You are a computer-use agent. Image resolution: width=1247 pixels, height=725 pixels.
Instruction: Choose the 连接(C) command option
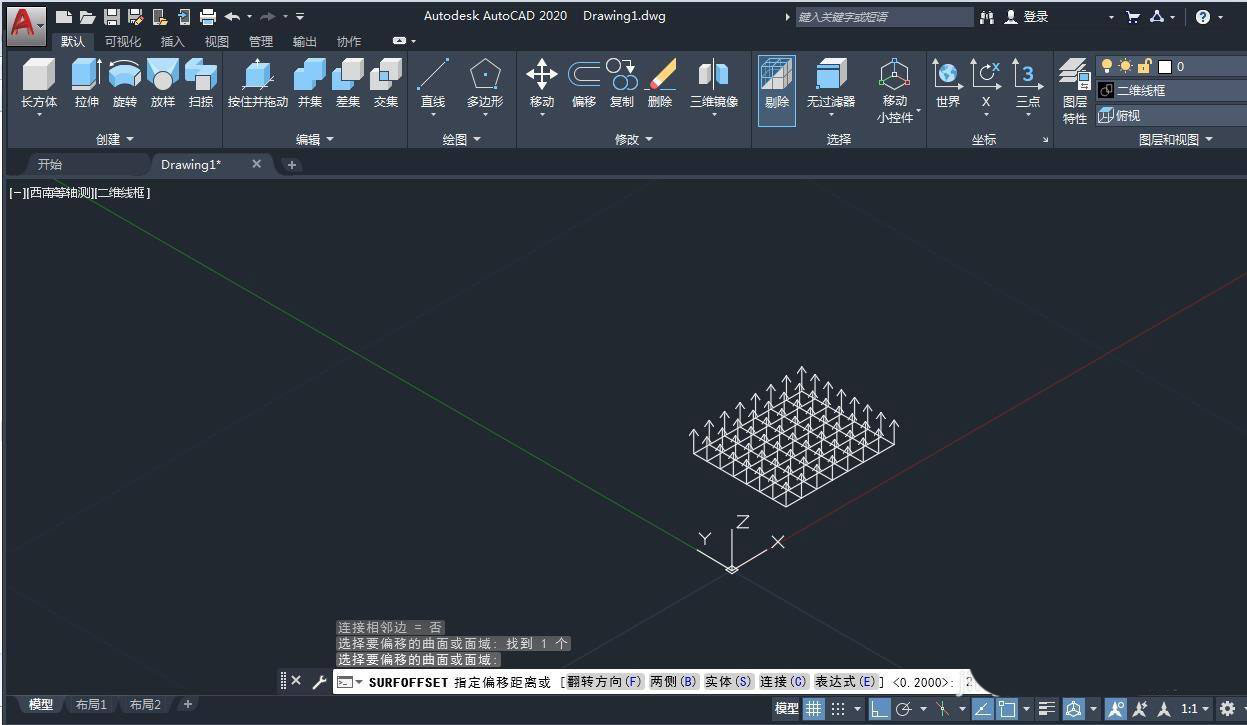[783, 681]
